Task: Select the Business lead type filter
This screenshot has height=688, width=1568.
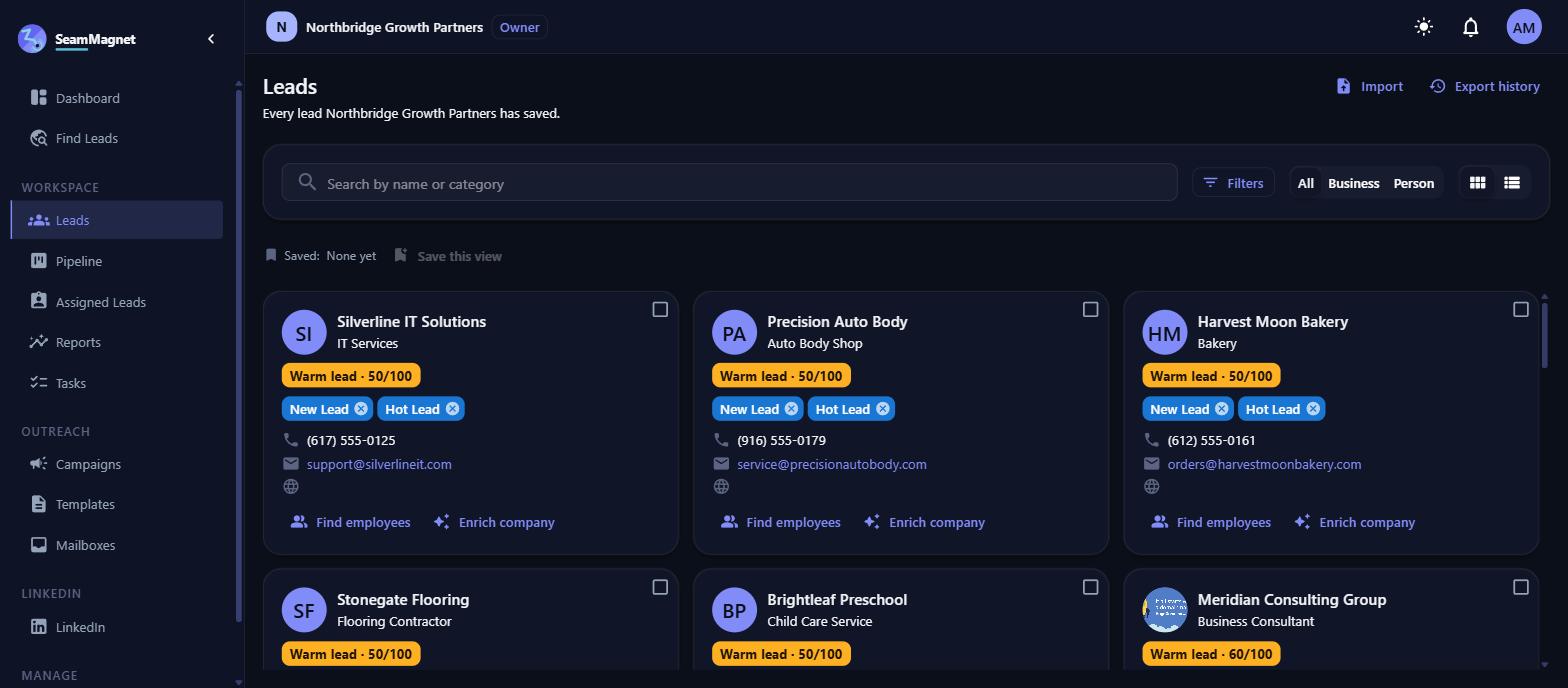Action: 1353,183
